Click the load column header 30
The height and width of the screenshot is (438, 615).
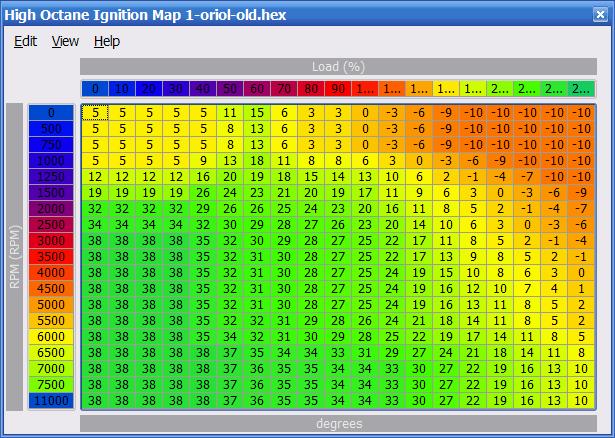click(x=176, y=89)
